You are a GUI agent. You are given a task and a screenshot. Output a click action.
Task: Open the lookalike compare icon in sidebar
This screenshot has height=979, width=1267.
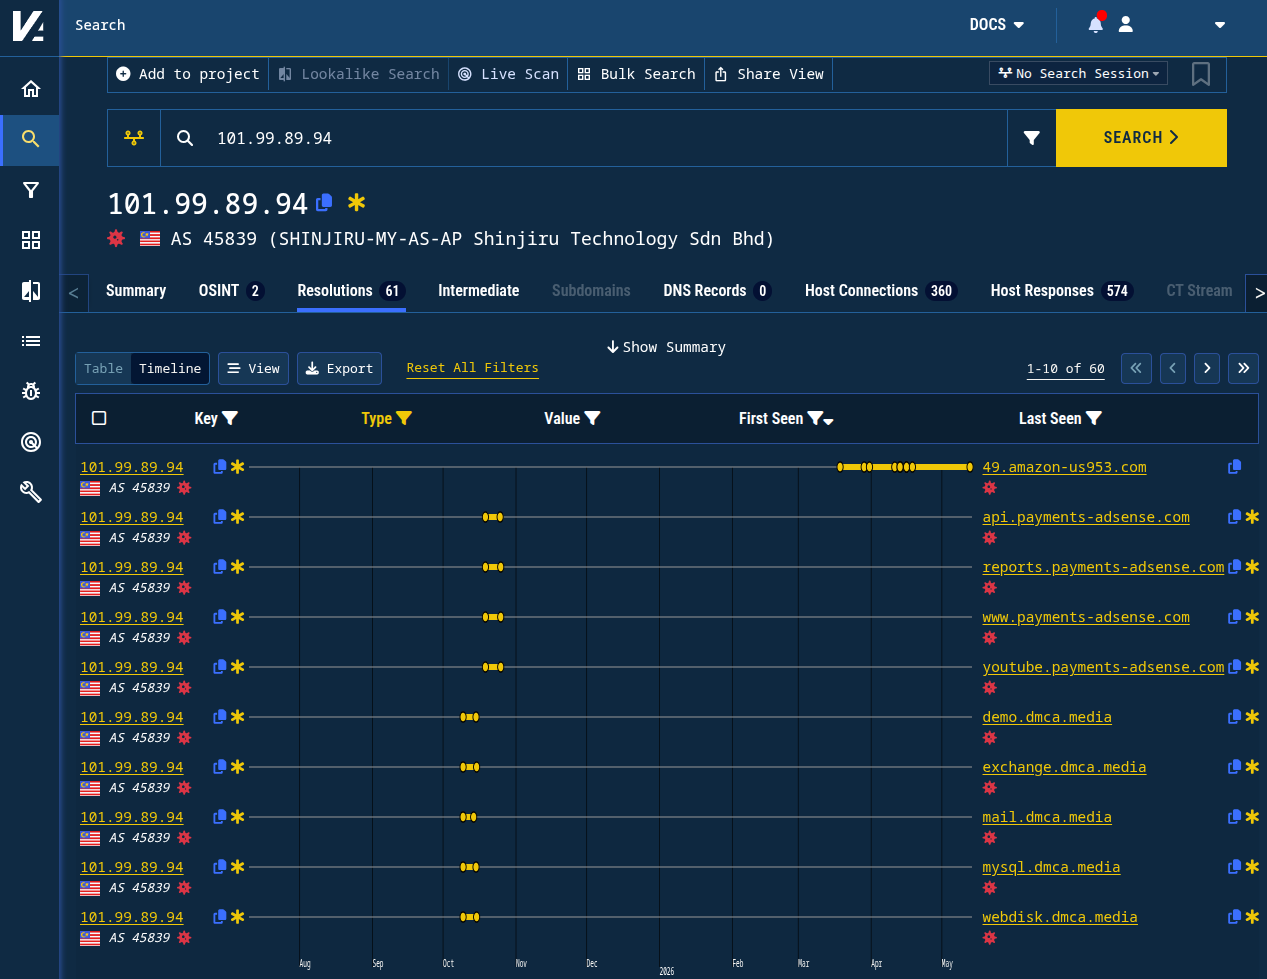pos(31,291)
